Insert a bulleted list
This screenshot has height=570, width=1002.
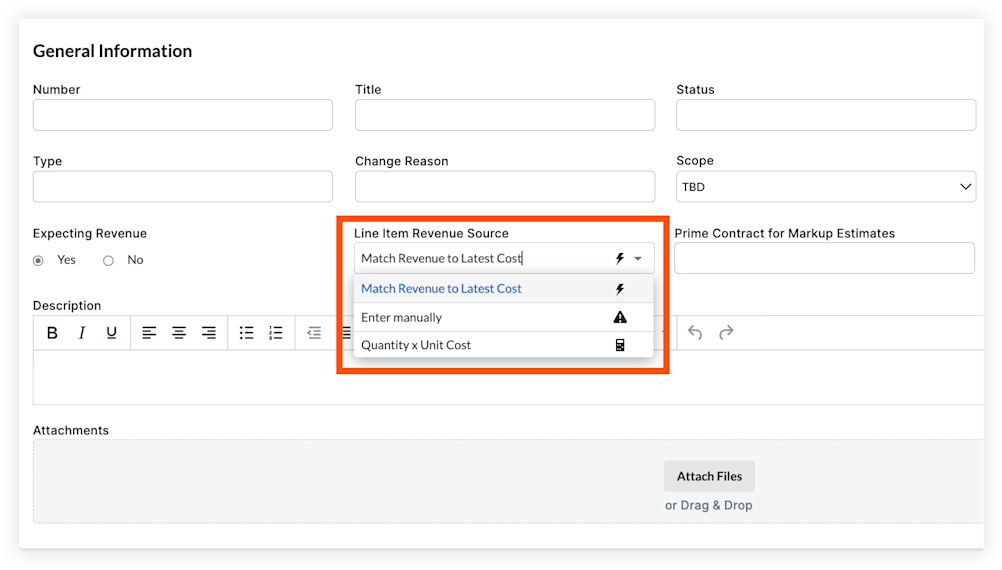(x=246, y=333)
